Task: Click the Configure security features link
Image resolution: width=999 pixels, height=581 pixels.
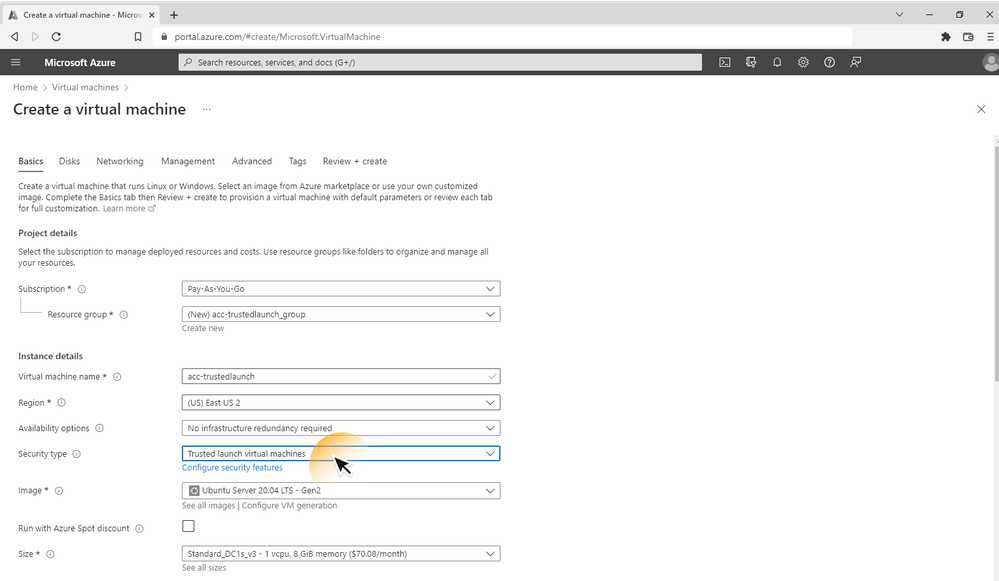Action: click(x=232, y=468)
